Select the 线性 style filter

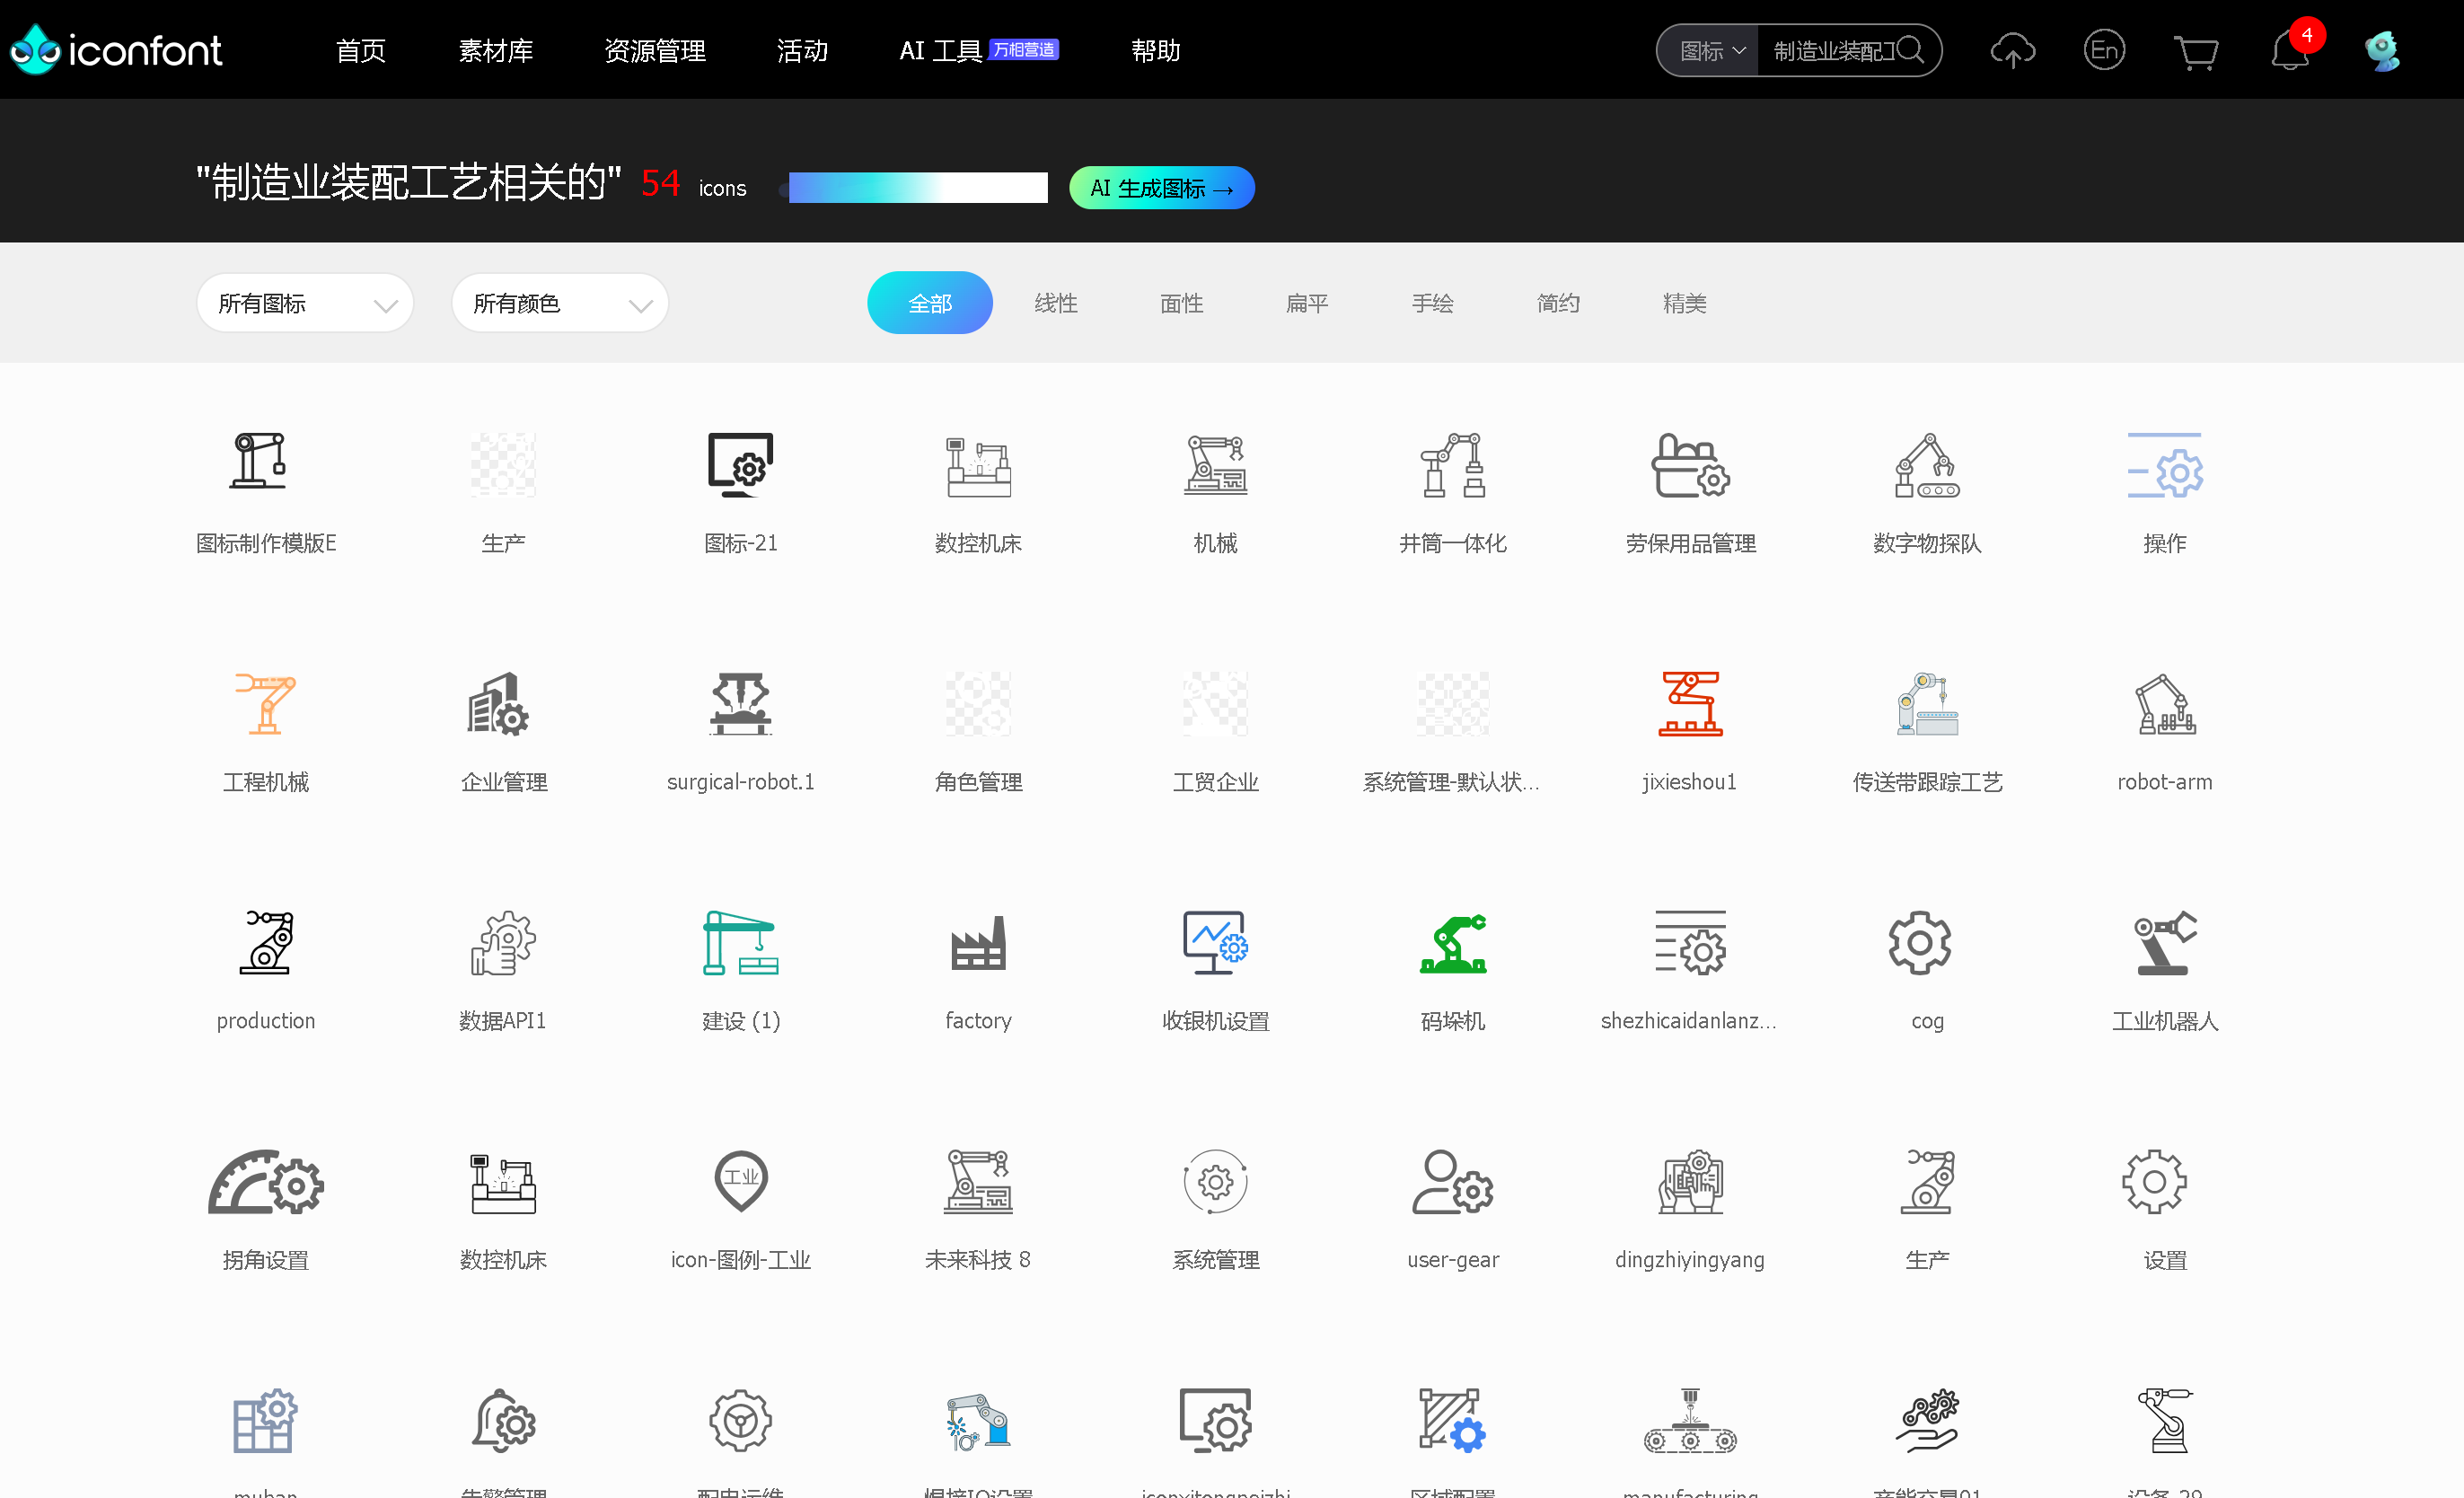point(1055,303)
